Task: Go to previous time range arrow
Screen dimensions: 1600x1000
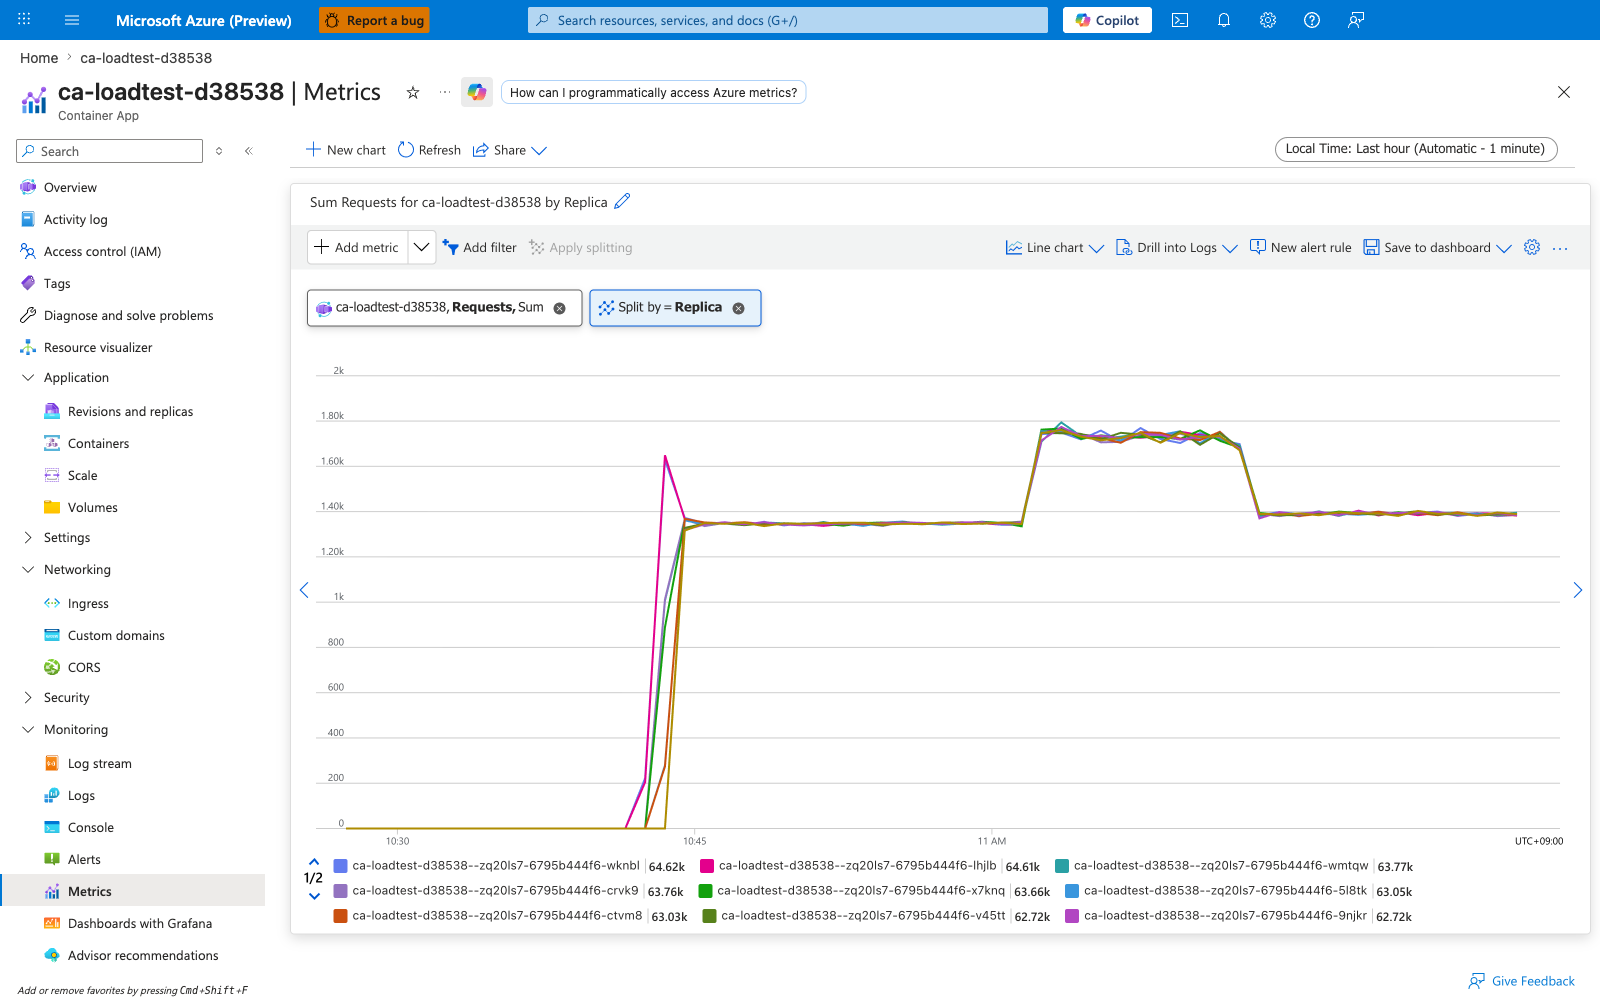Action: tap(305, 590)
